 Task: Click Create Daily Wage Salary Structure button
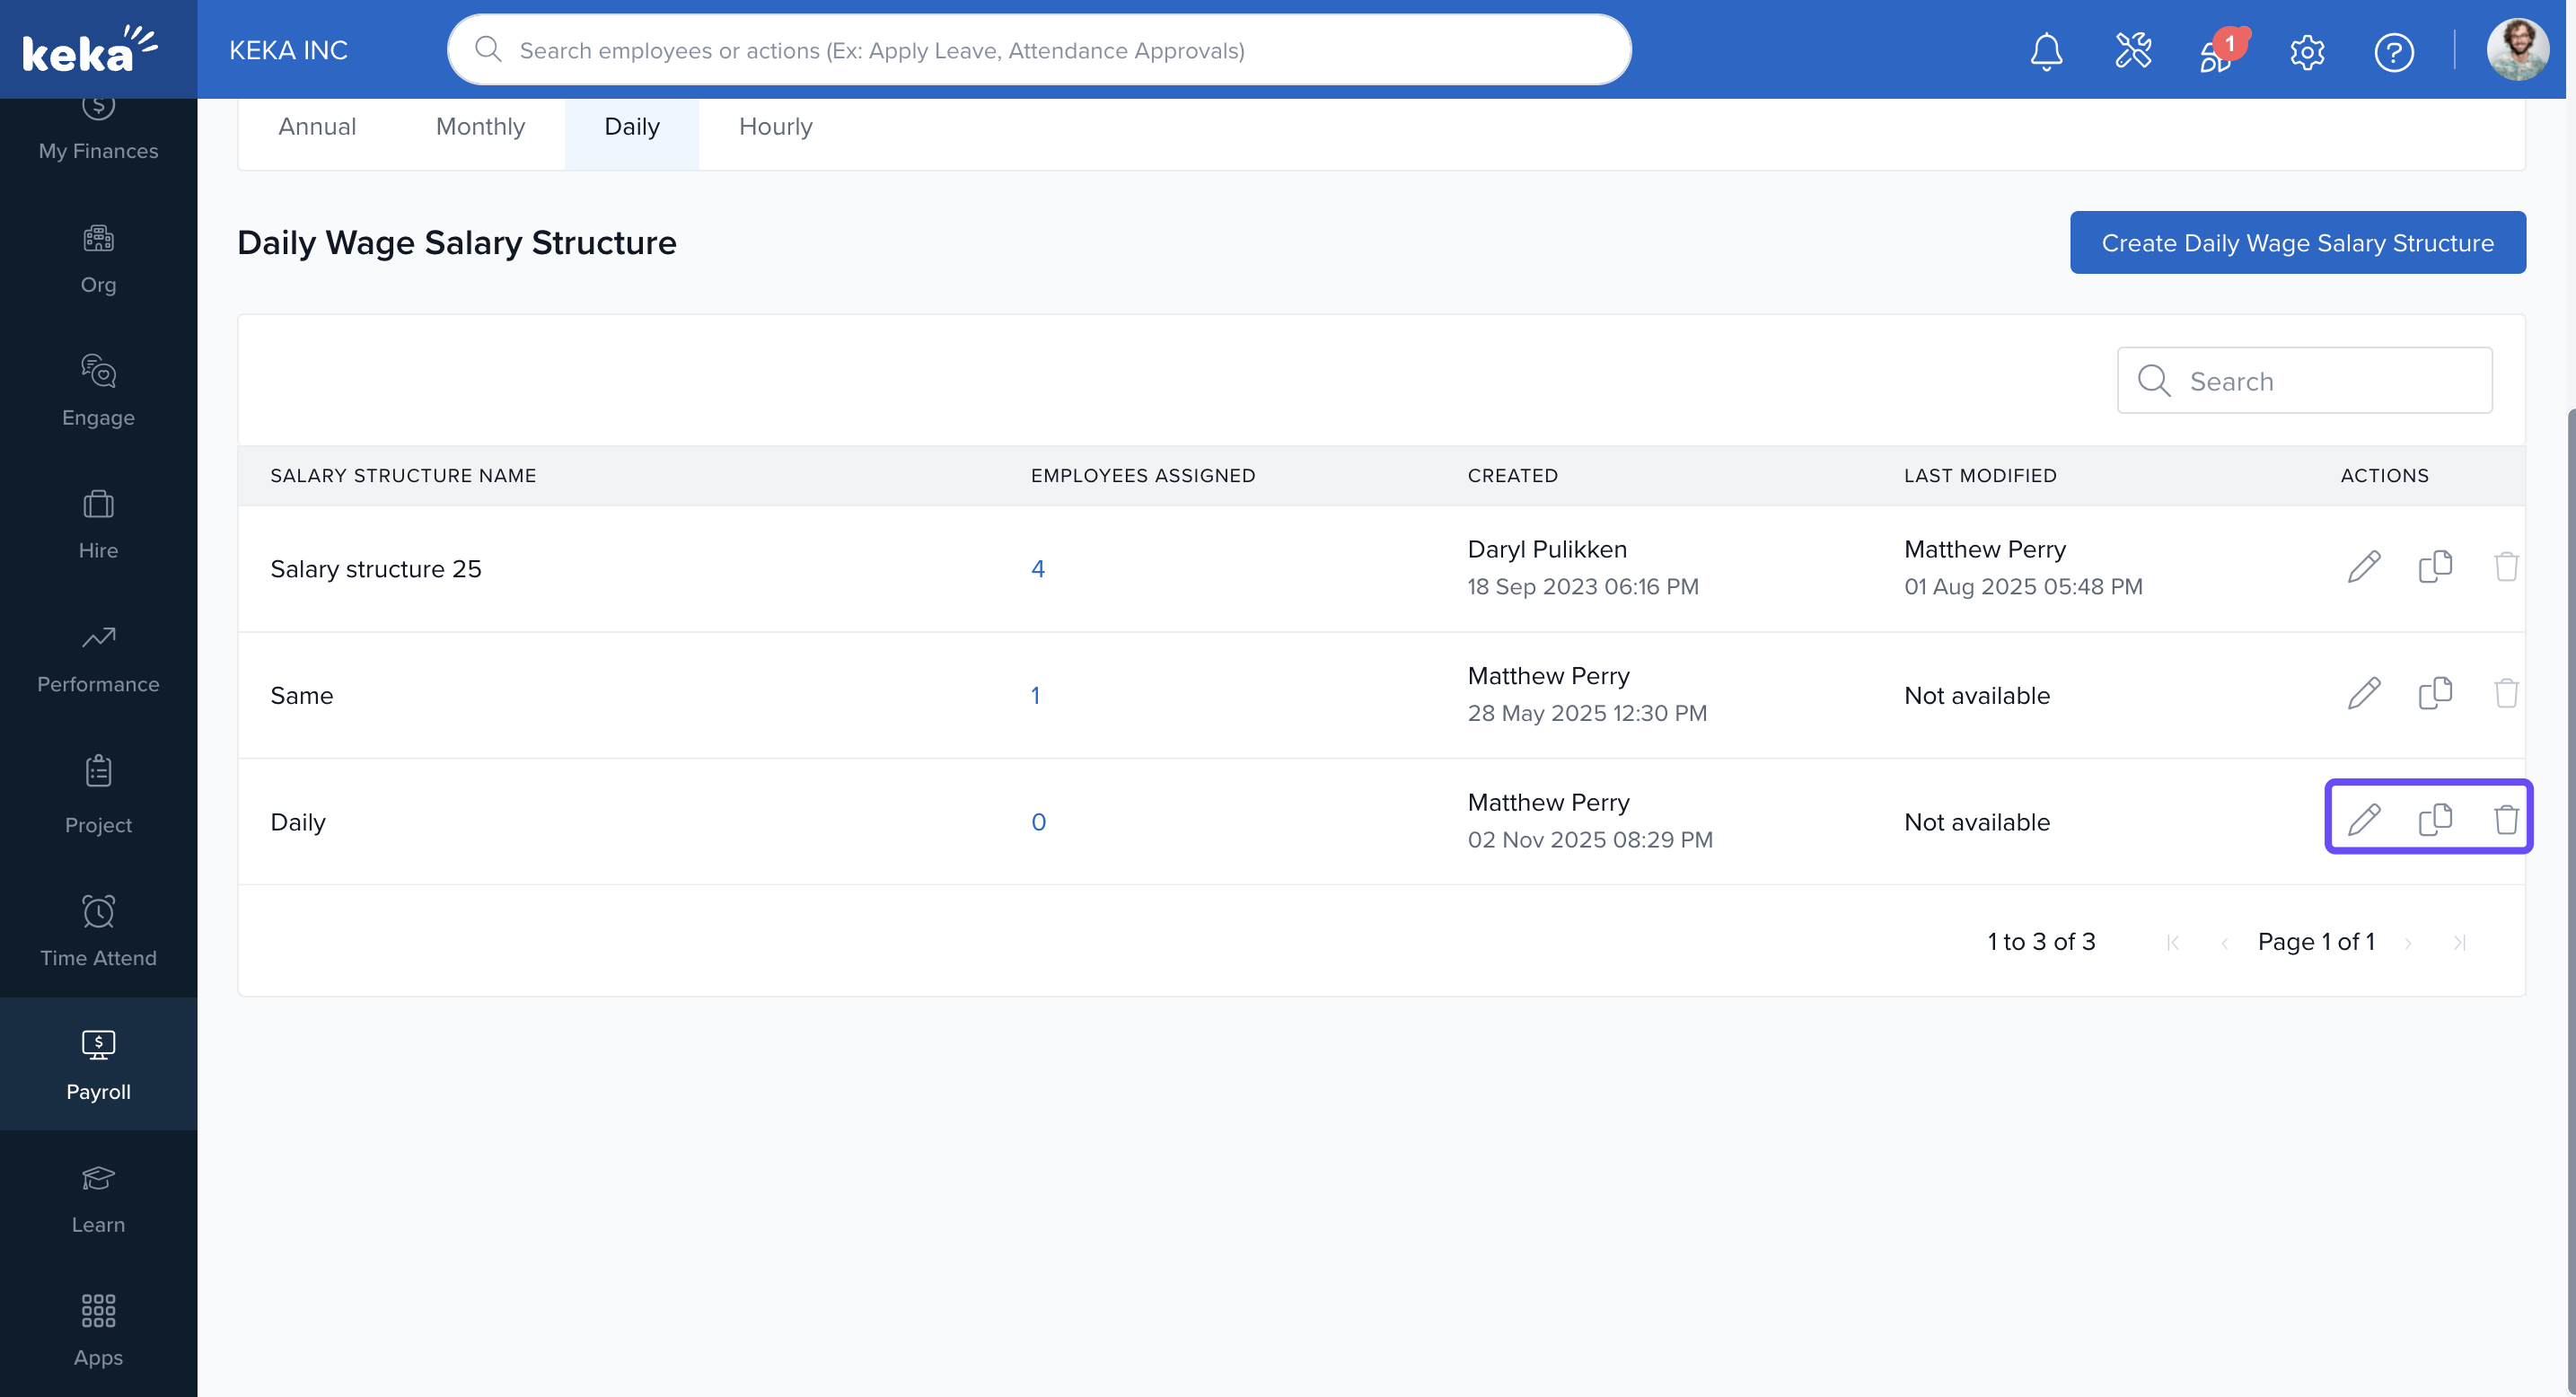(2297, 243)
